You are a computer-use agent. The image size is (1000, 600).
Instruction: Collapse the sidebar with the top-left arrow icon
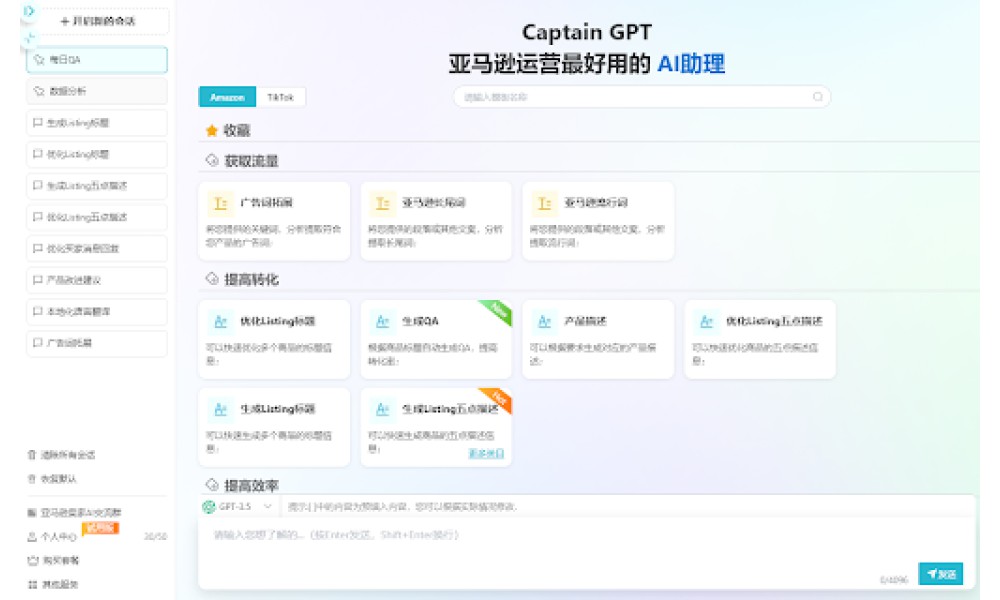click(x=29, y=11)
